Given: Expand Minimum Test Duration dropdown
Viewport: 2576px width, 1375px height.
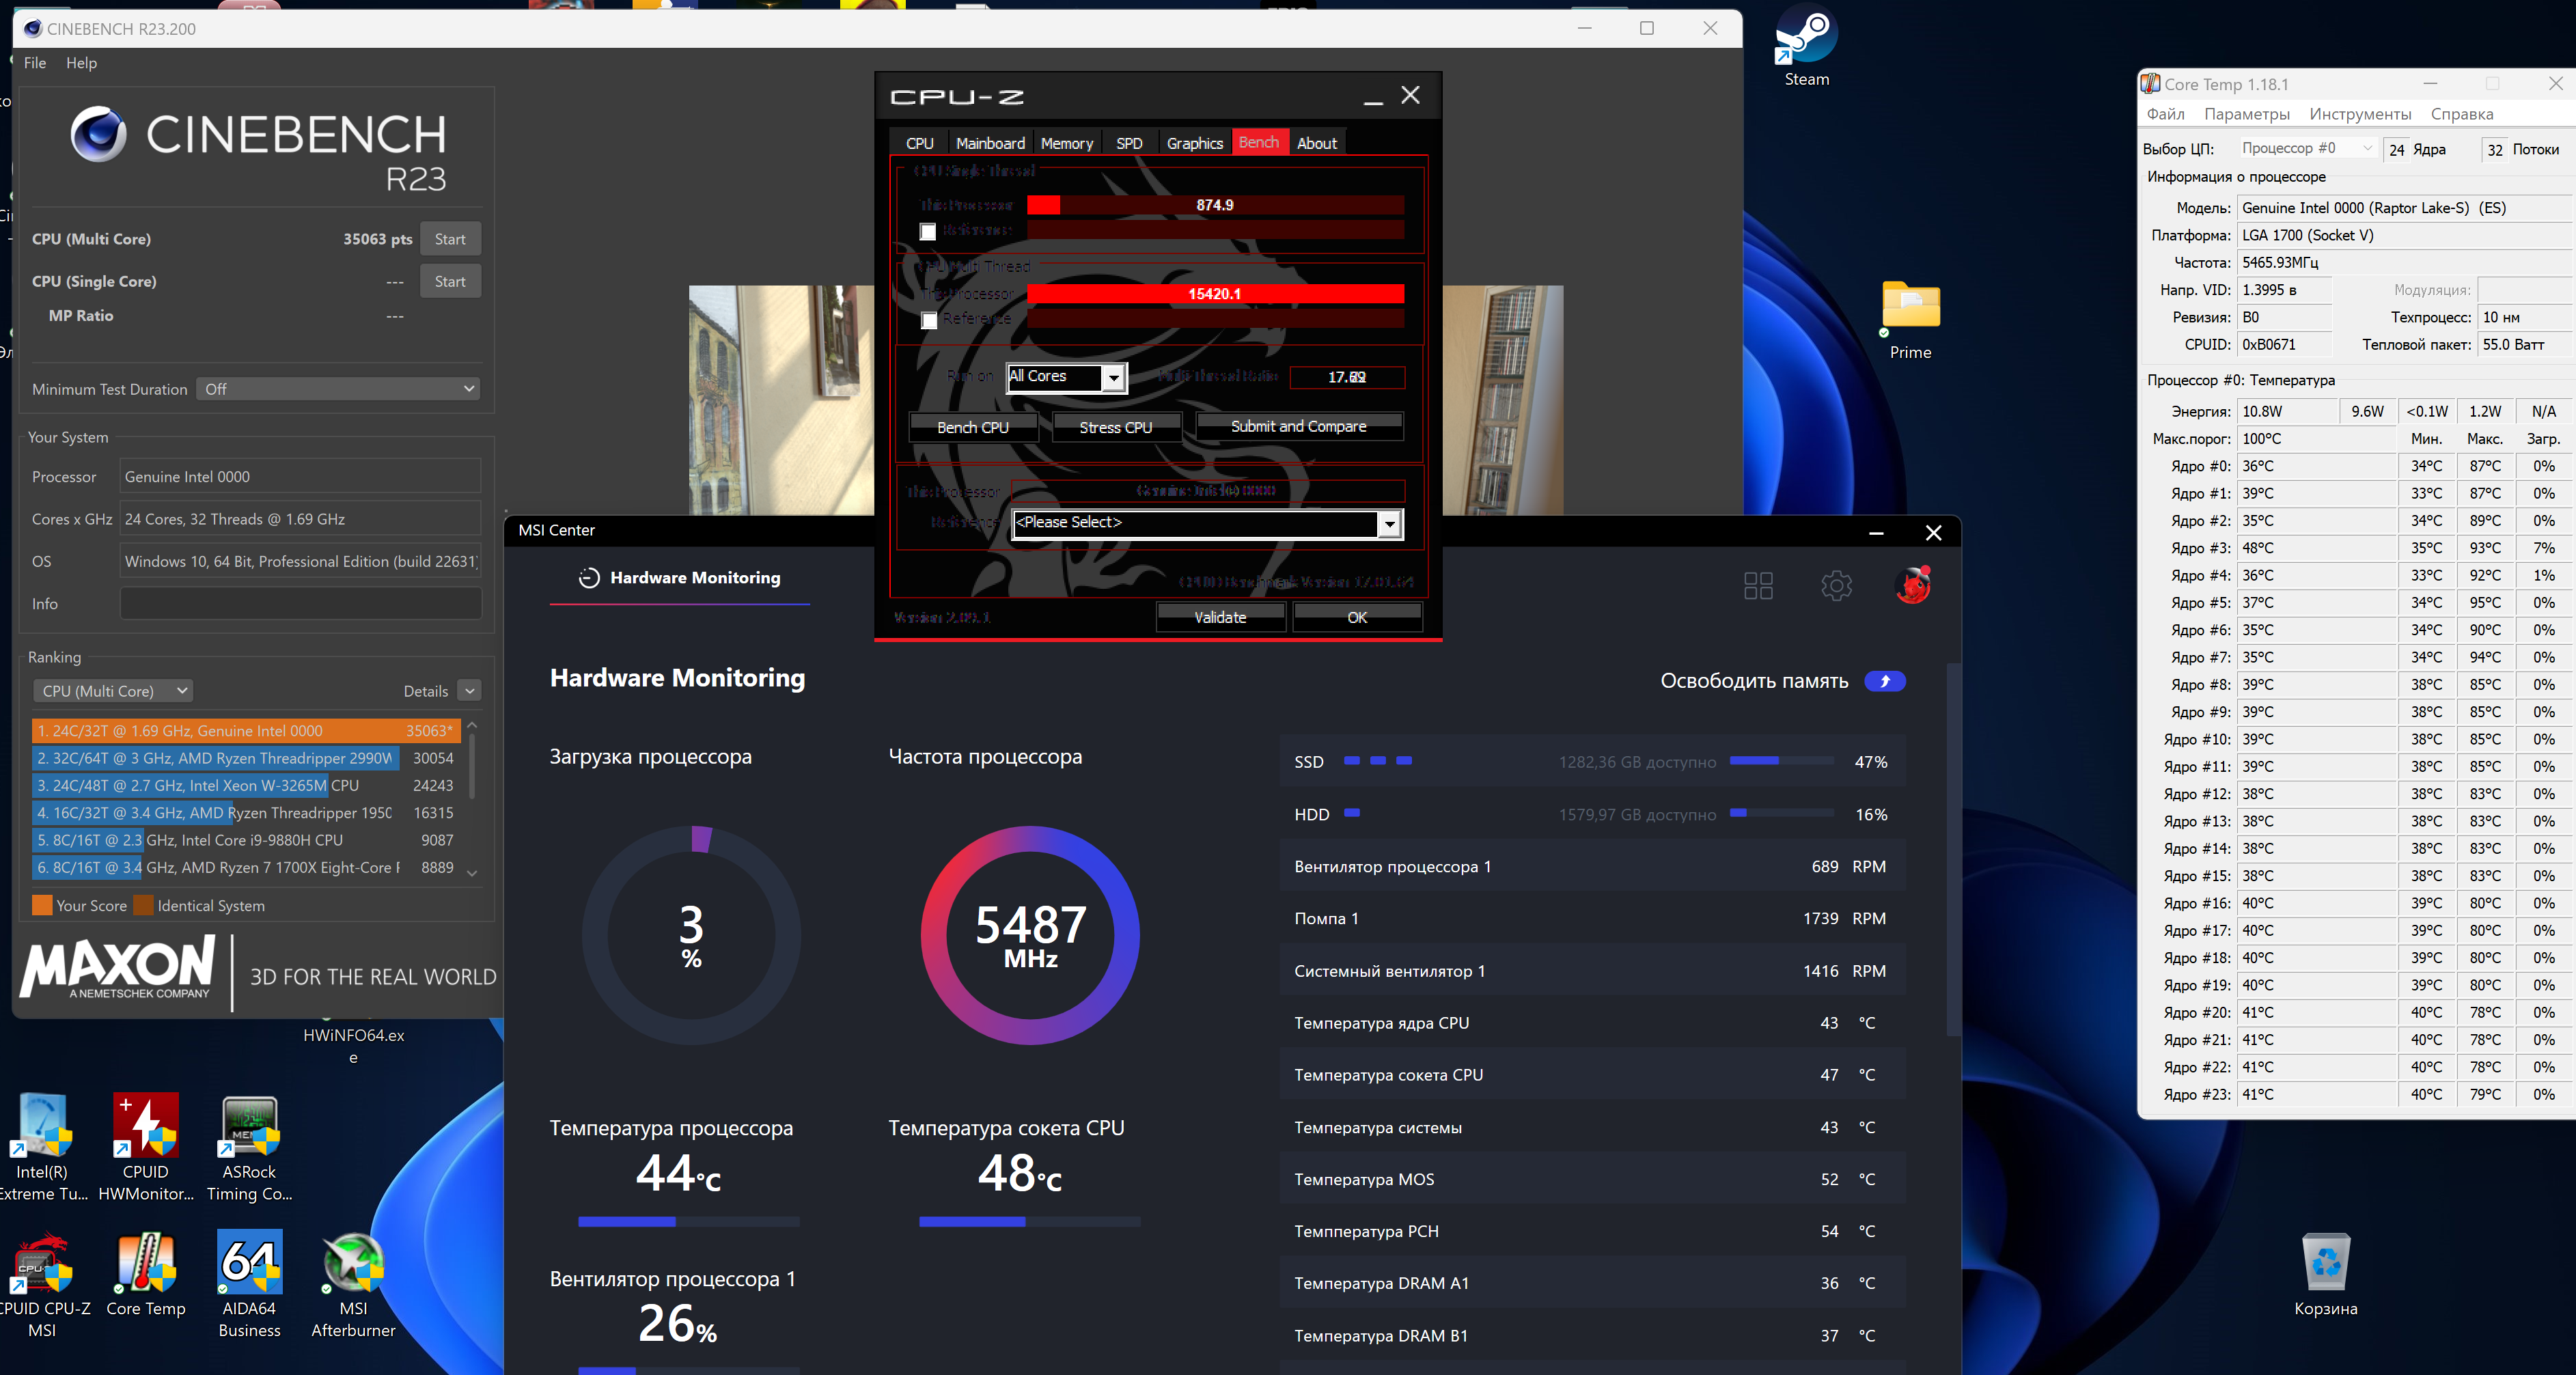Looking at the screenshot, I should (x=338, y=389).
